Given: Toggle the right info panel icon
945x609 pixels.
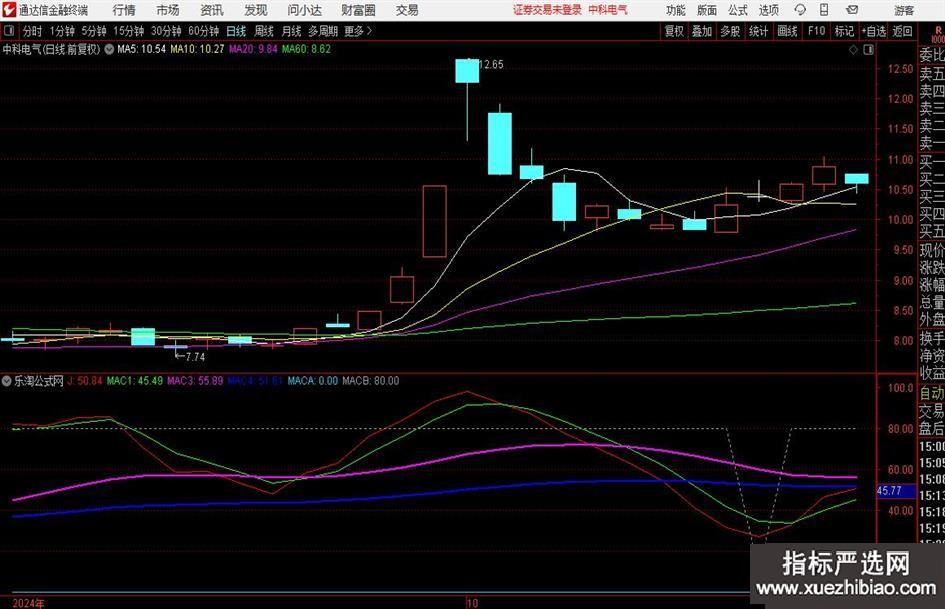Looking at the screenshot, I should [868, 50].
